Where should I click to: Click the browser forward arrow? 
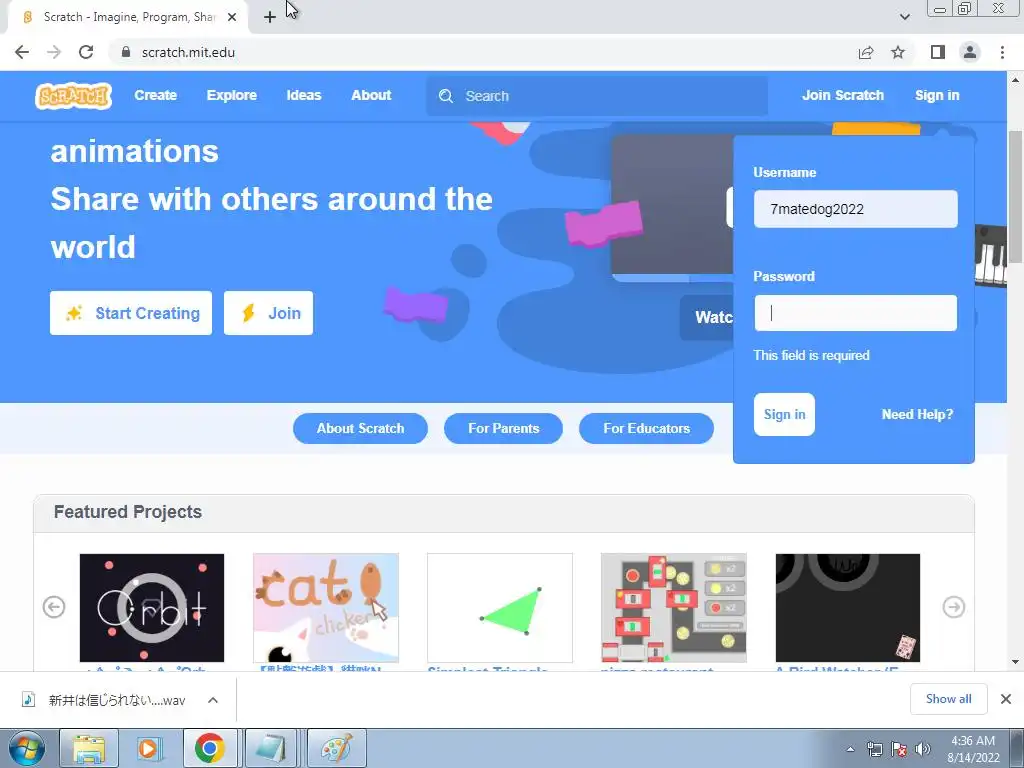[x=54, y=52]
